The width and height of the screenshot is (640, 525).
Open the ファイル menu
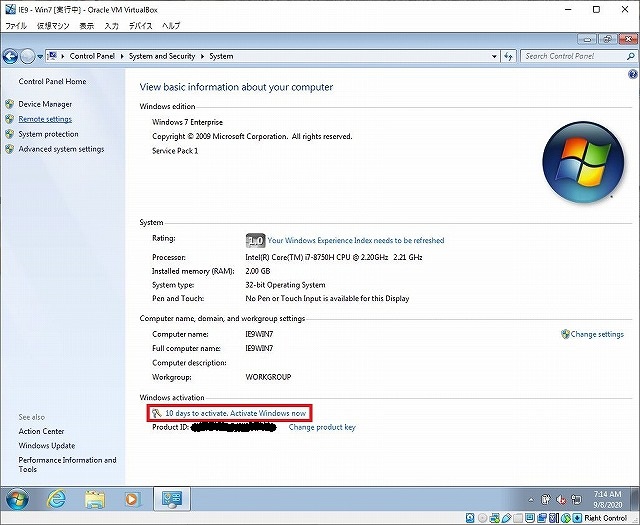tap(16, 26)
